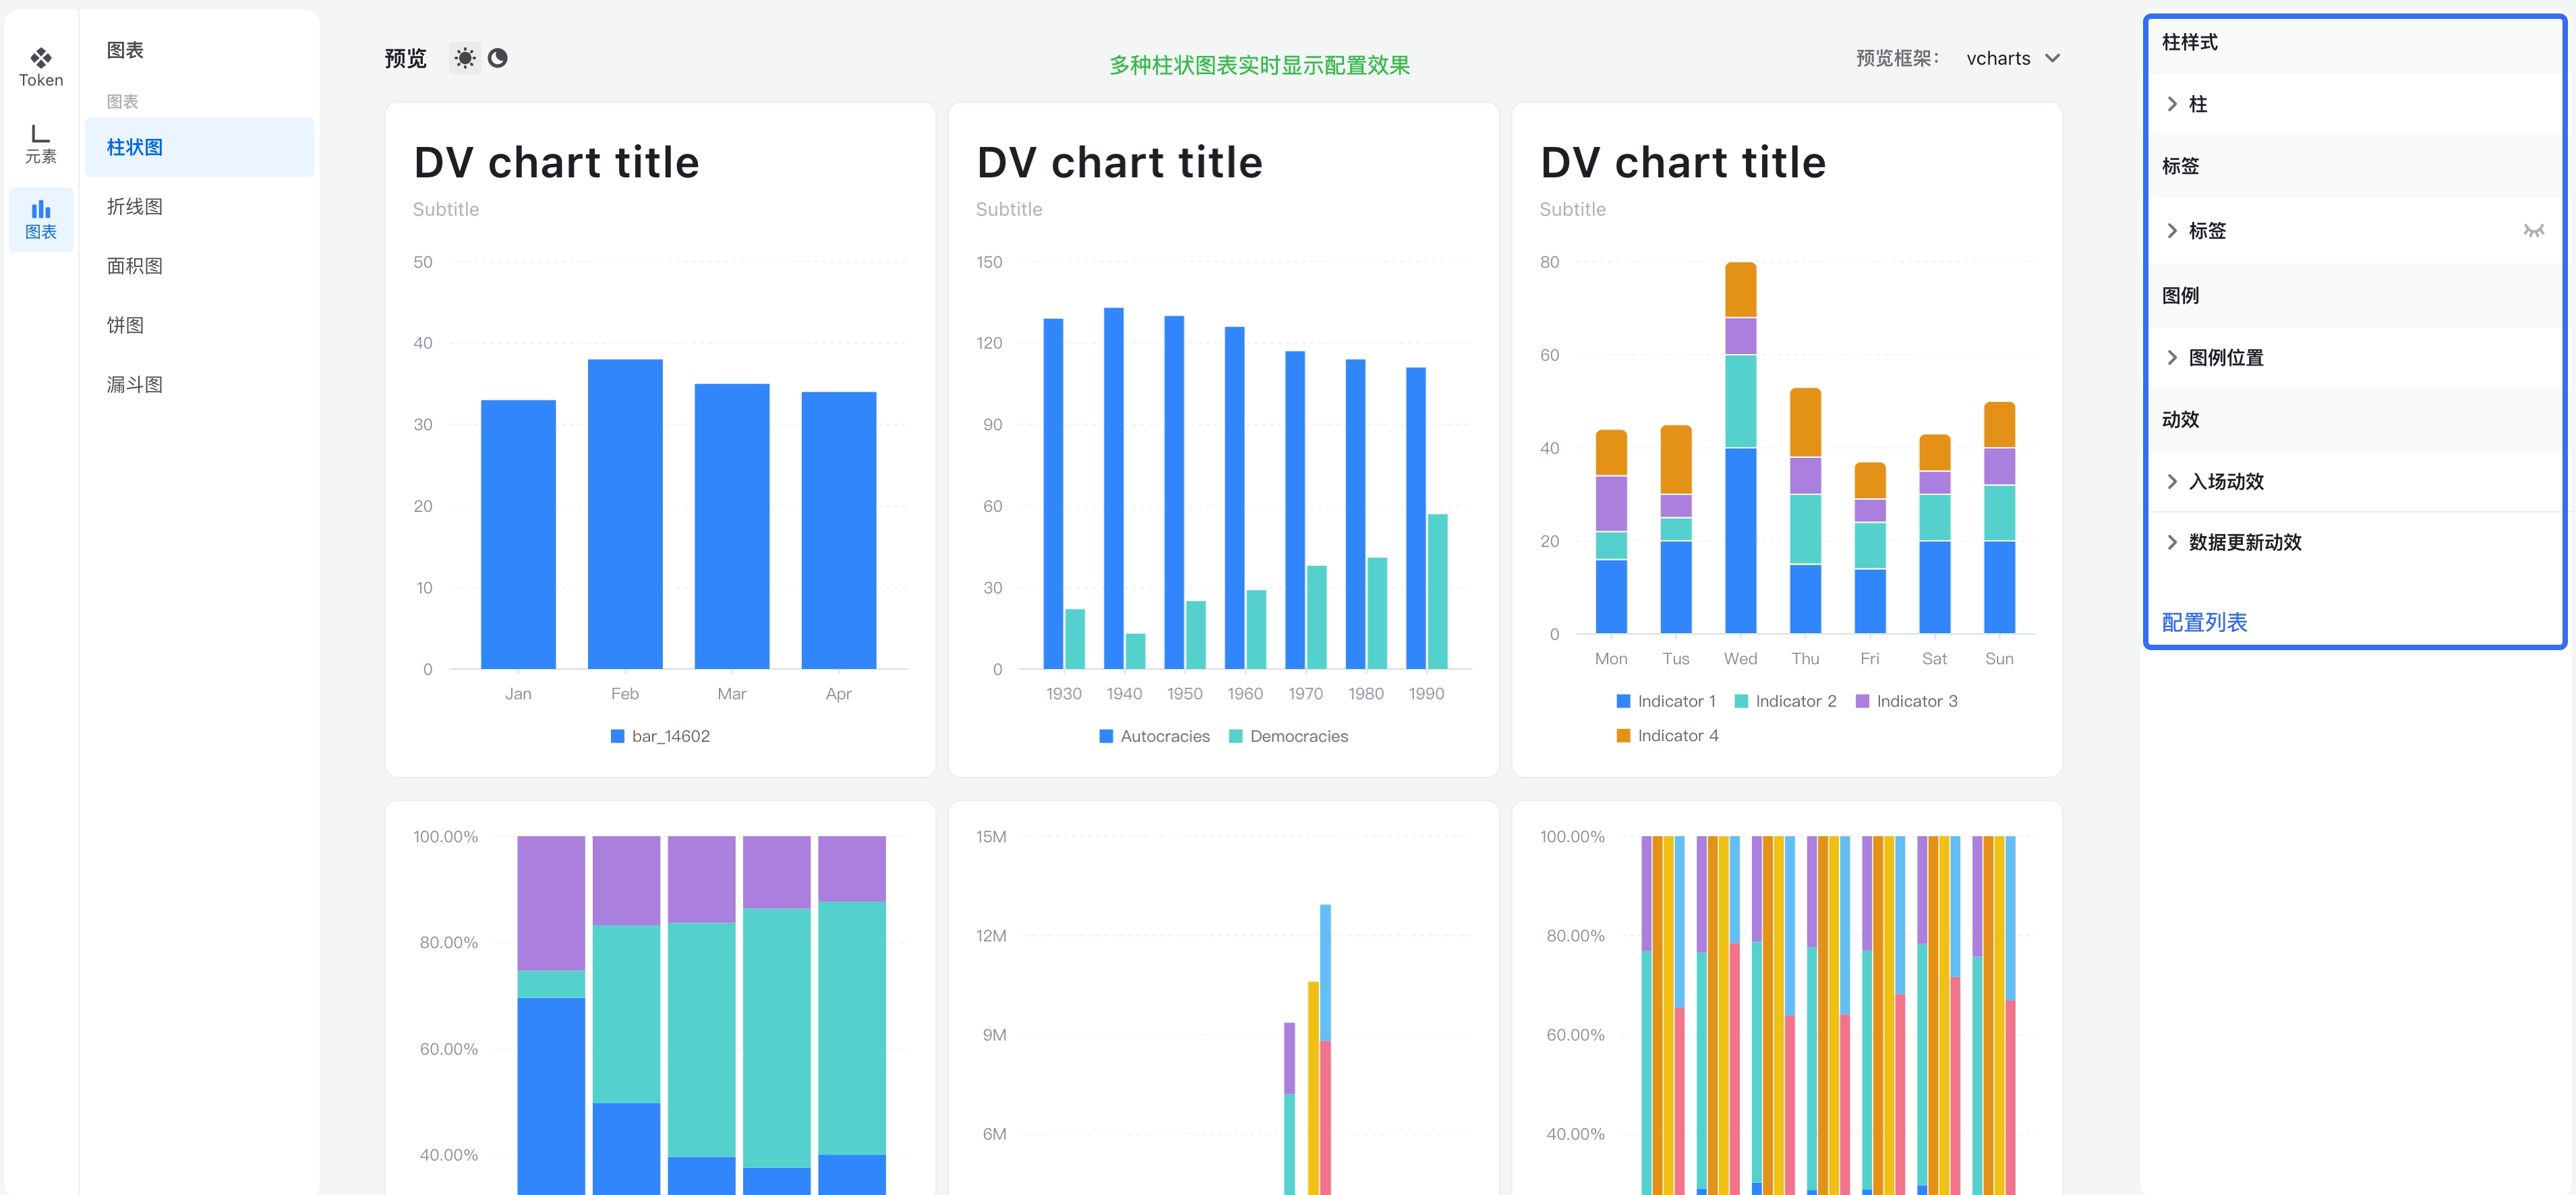Click the 配置列表 configuration list link

tap(2204, 622)
